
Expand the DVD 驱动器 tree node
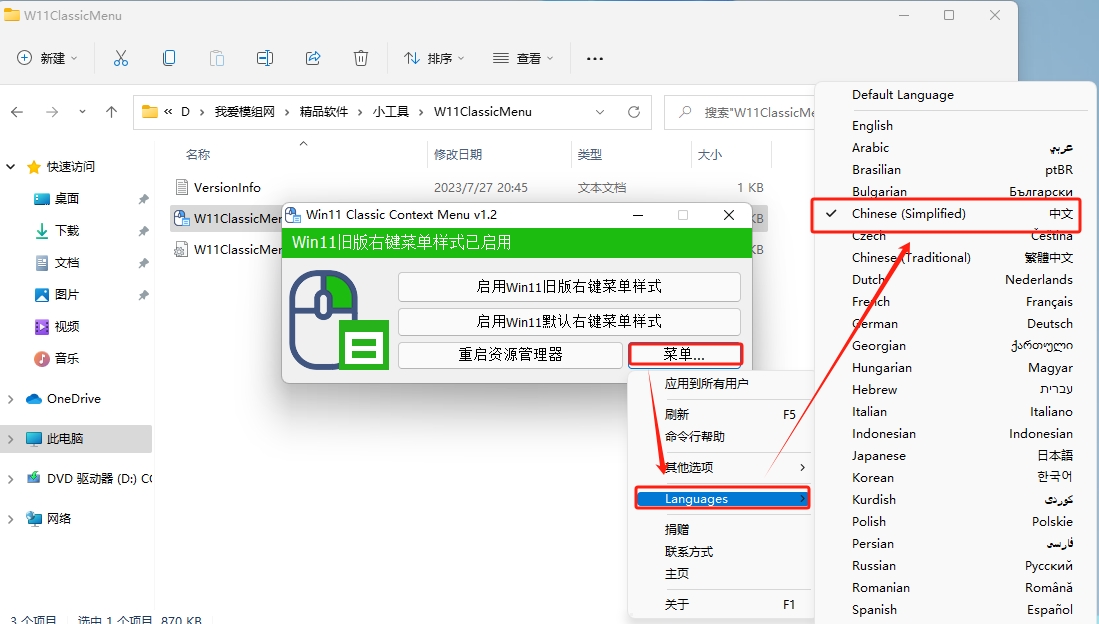click(x=11, y=479)
